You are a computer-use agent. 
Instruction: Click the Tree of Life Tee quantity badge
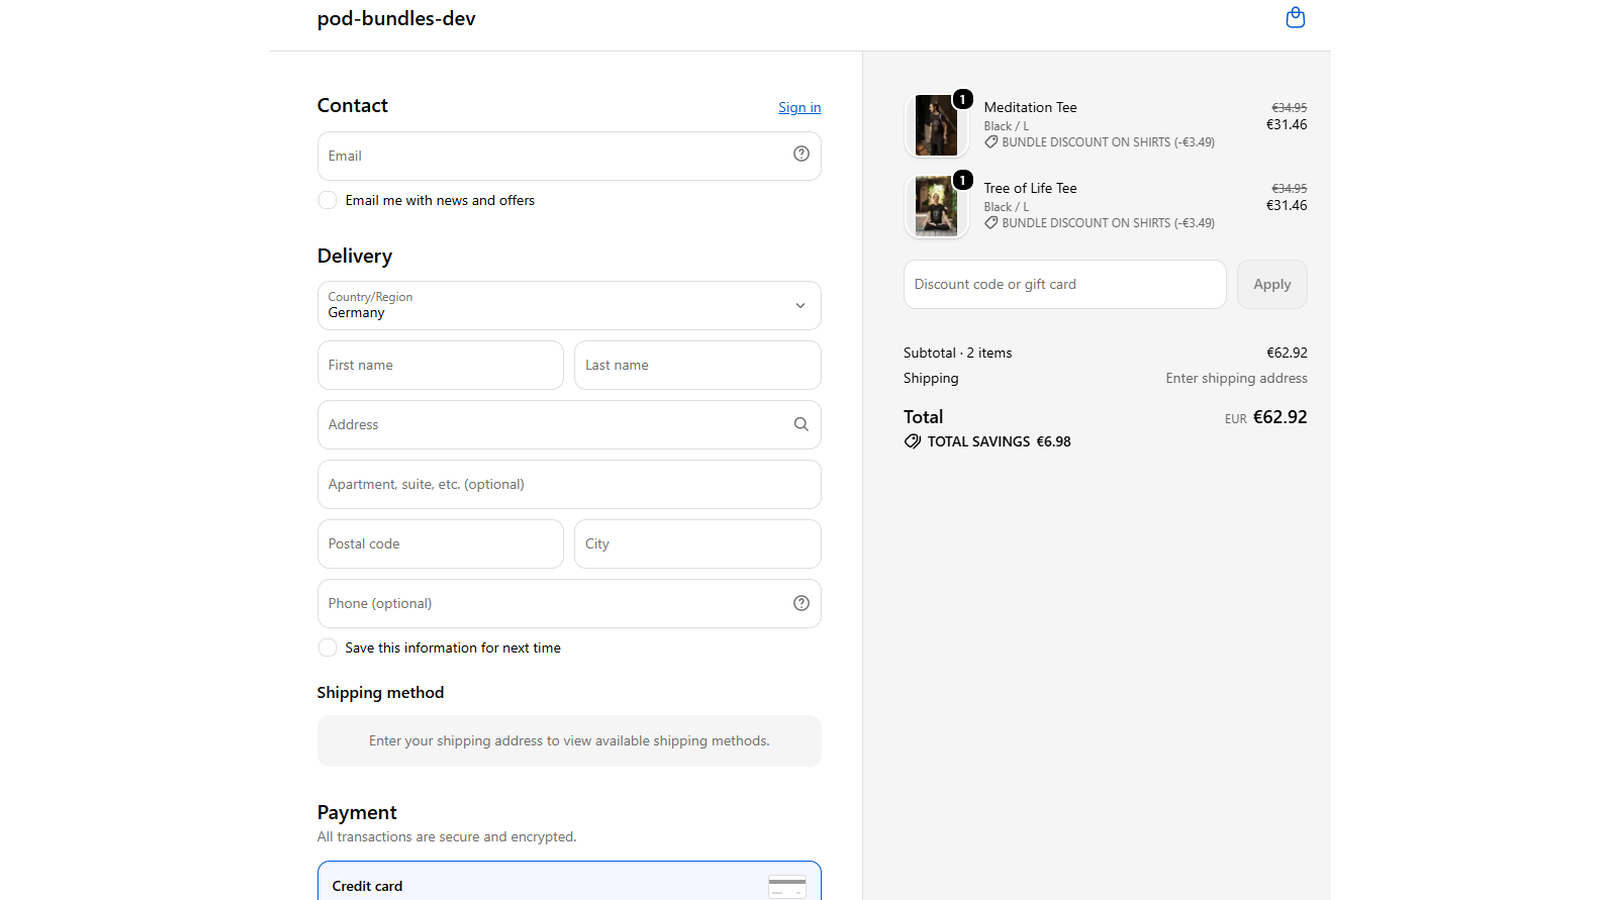(962, 180)
